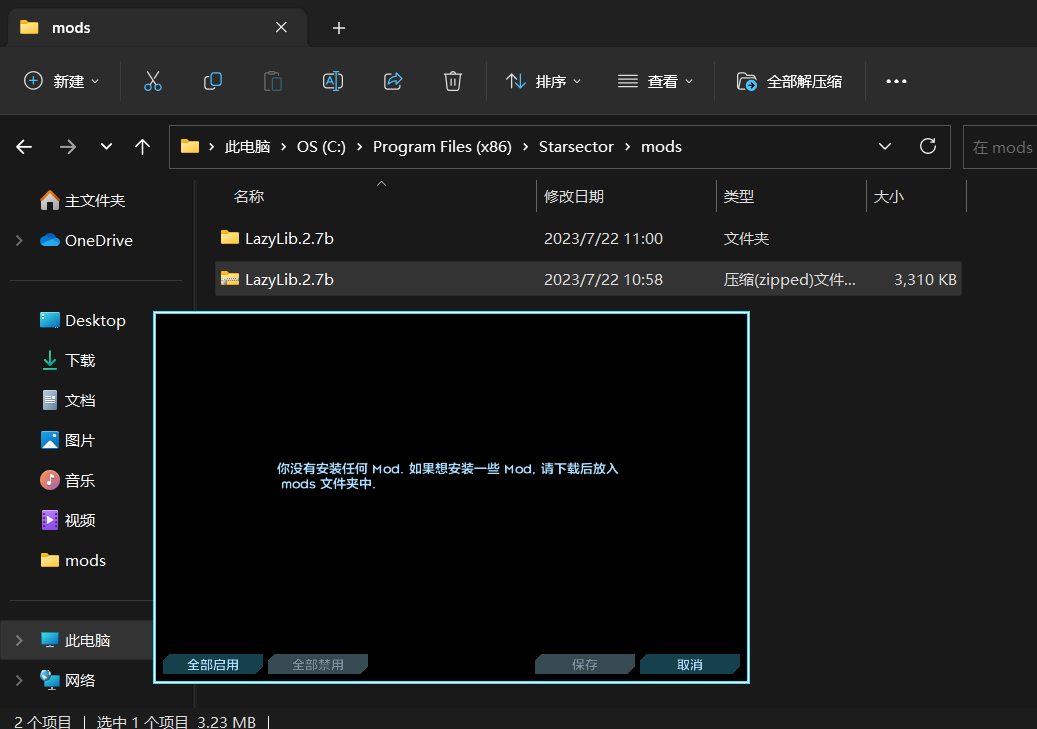Open the mods folder in the sidebar
The image size is (1037, 729).
[x=85, y=560]
